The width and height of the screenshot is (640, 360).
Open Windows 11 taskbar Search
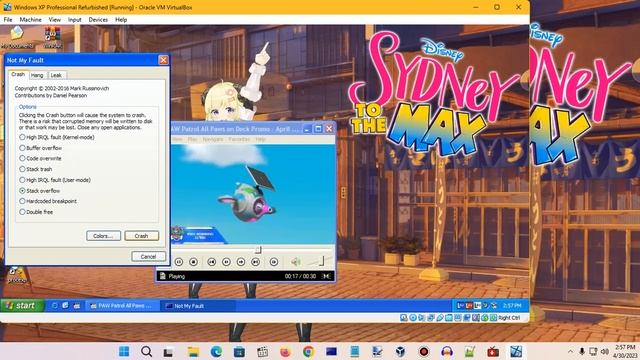pyautogui.click(x=147, y=351)
